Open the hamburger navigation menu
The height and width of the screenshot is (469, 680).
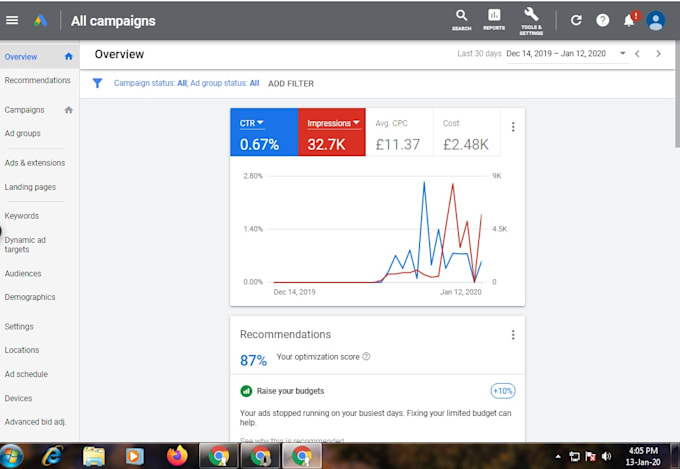click(12, 20)
